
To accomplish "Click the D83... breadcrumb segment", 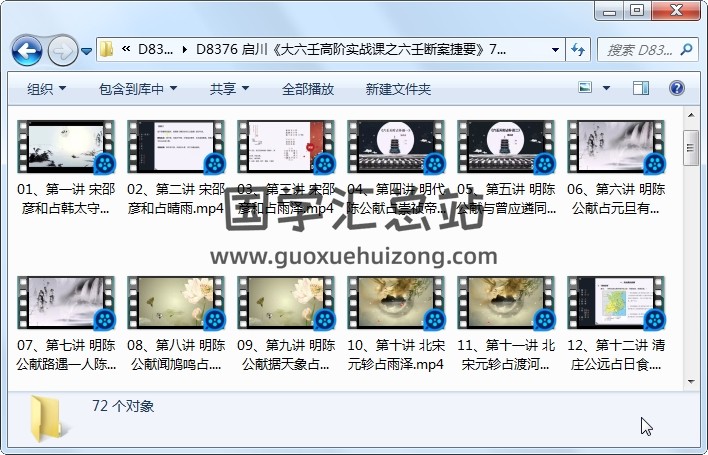I will pyautogui.click(x=155, y=49).
